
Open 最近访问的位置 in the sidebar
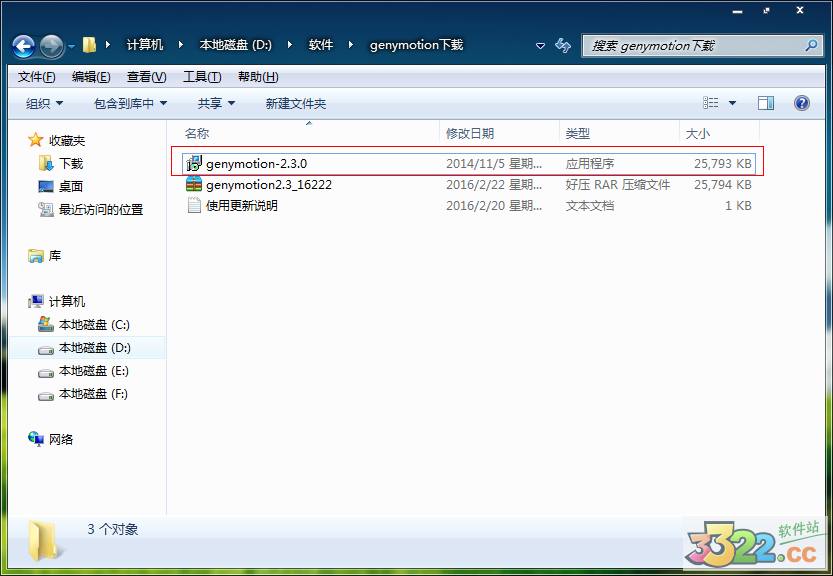101,209
